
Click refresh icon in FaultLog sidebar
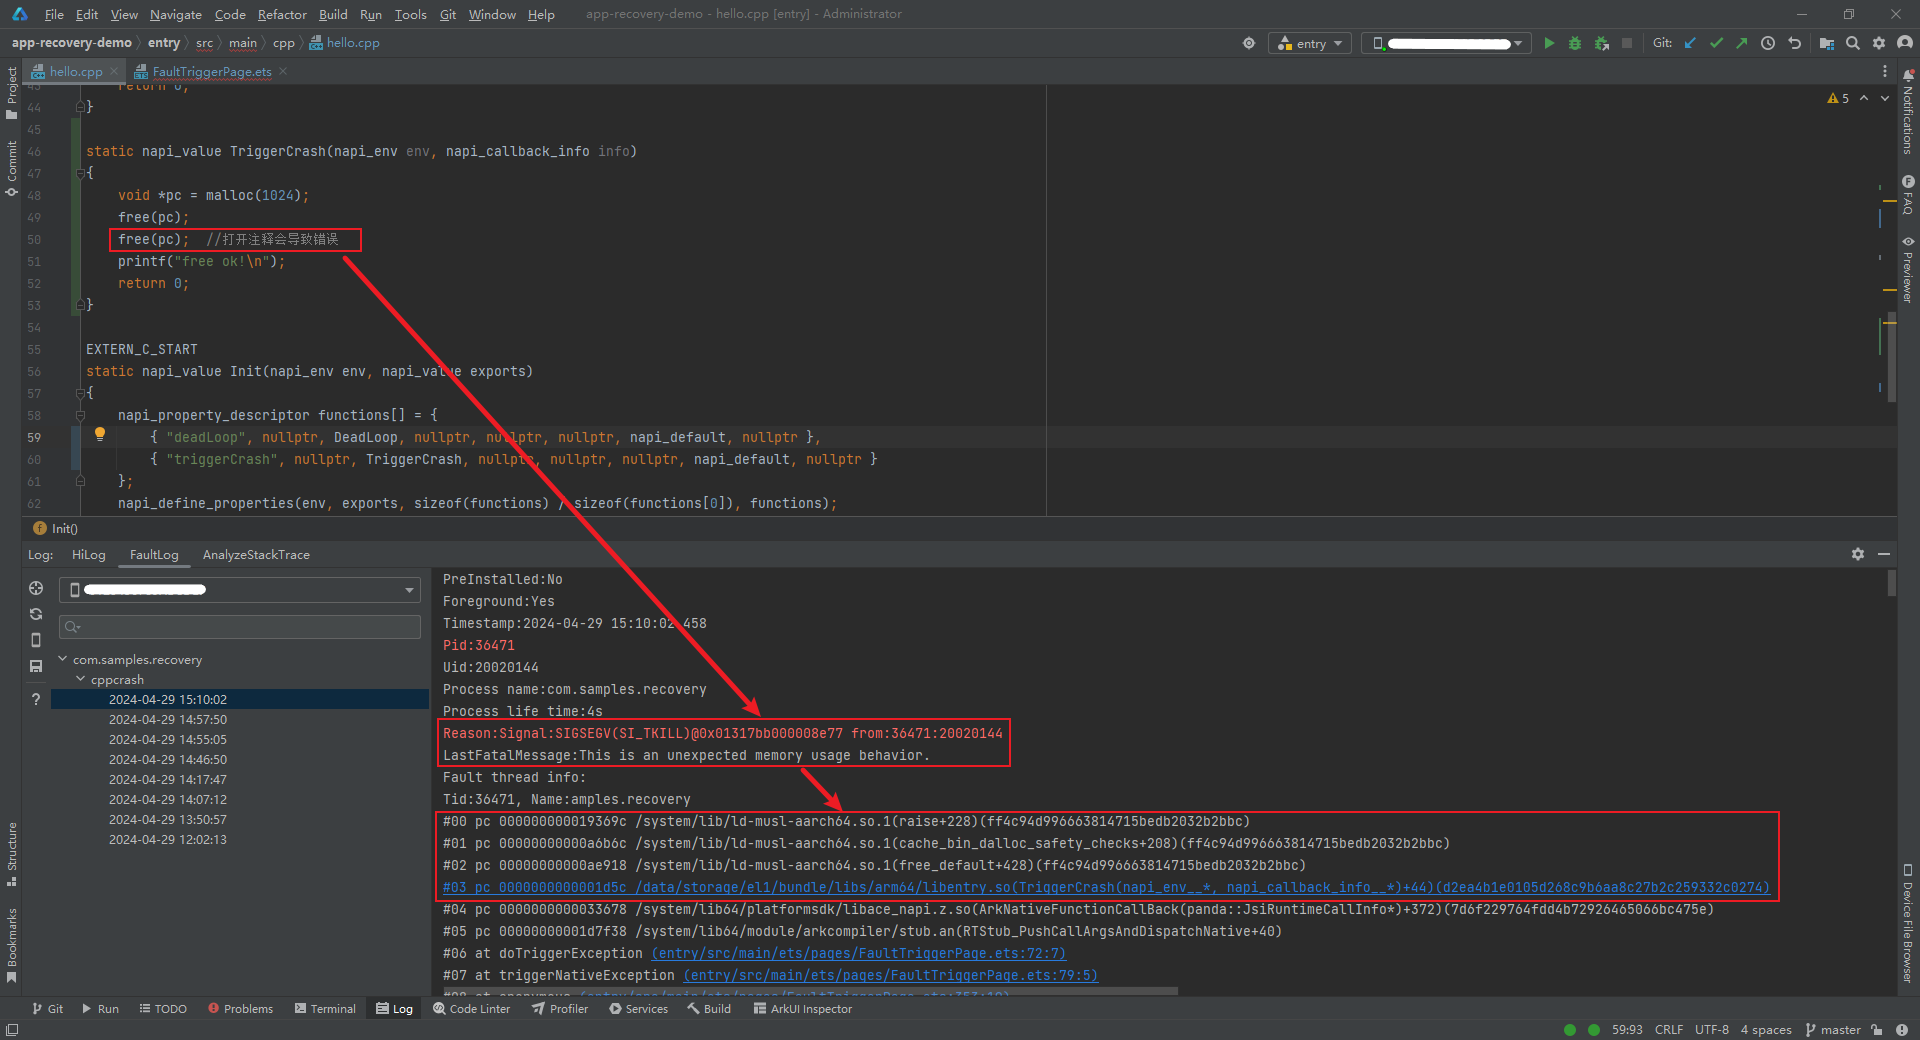coord(36,614)
